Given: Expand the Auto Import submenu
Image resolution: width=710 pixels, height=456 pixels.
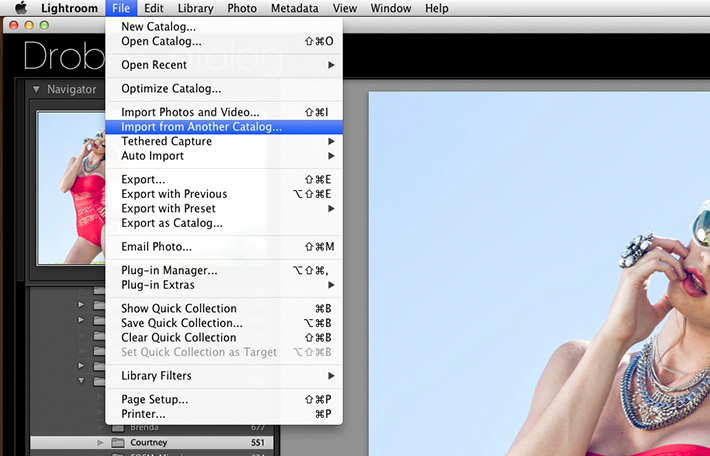Looking at the screenshot, I should tap(224, 156).
